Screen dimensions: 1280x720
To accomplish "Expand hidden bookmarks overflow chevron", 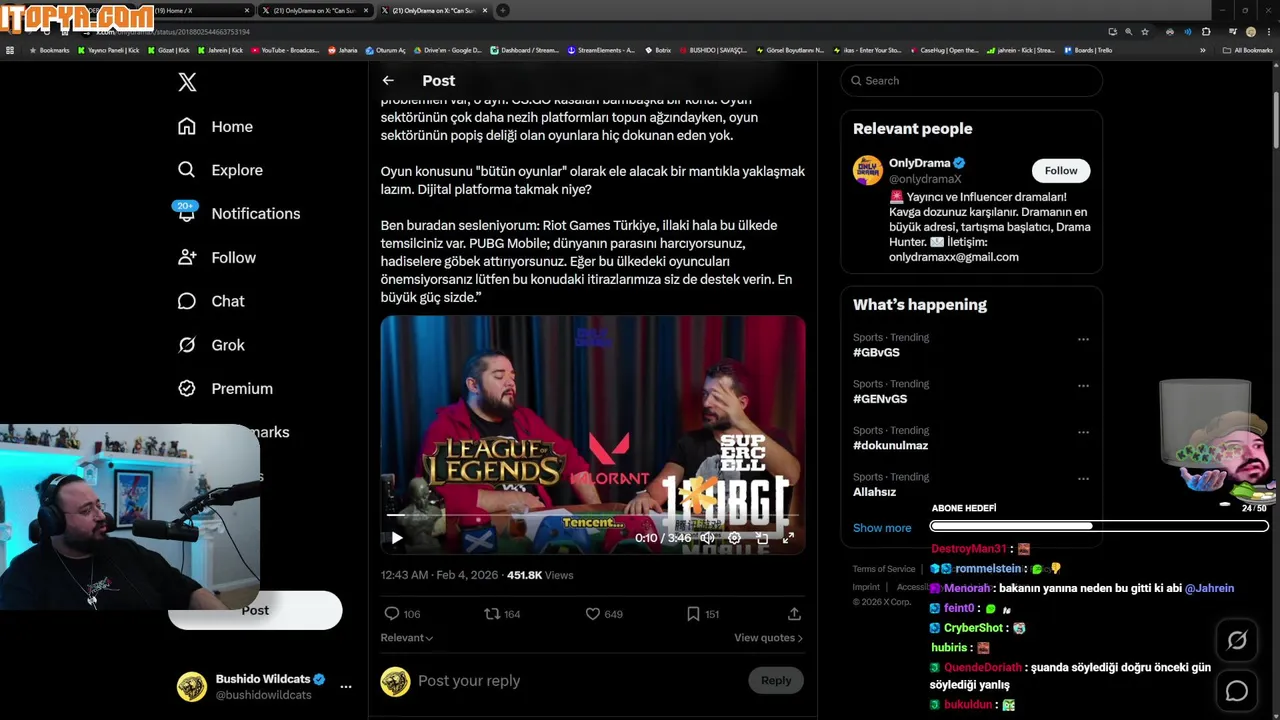I will 1203,50.
